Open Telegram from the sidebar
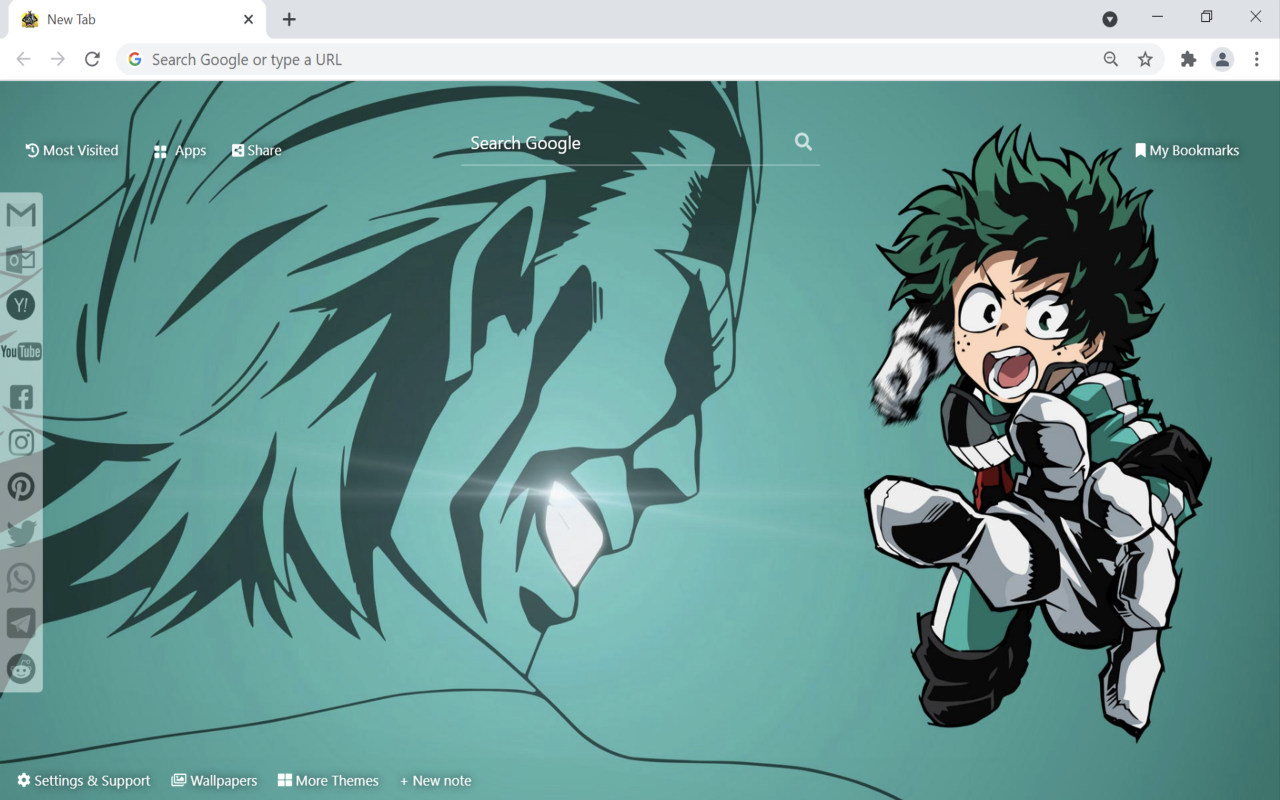The width and height of the screenshot is (1280, 800). (21, 623)
